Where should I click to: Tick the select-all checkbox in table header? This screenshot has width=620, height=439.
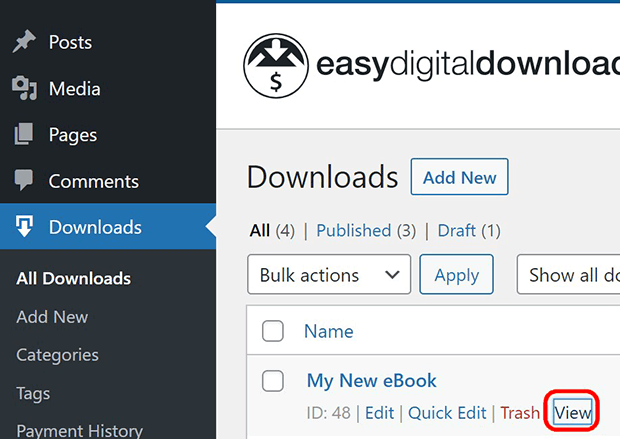click(273, 331)
